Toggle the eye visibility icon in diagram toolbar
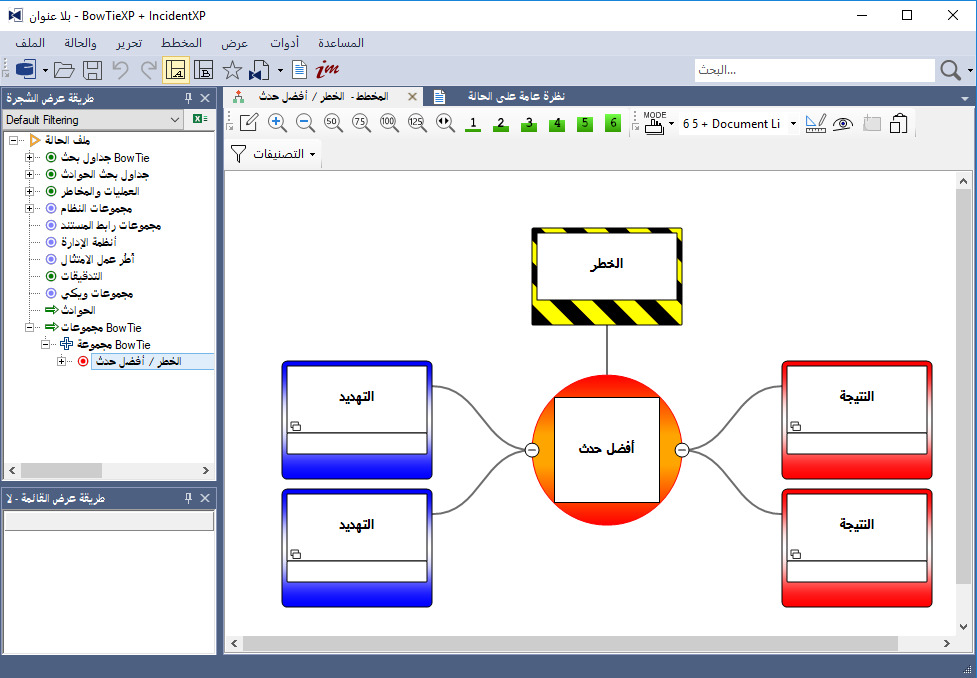 coord(843,124)
